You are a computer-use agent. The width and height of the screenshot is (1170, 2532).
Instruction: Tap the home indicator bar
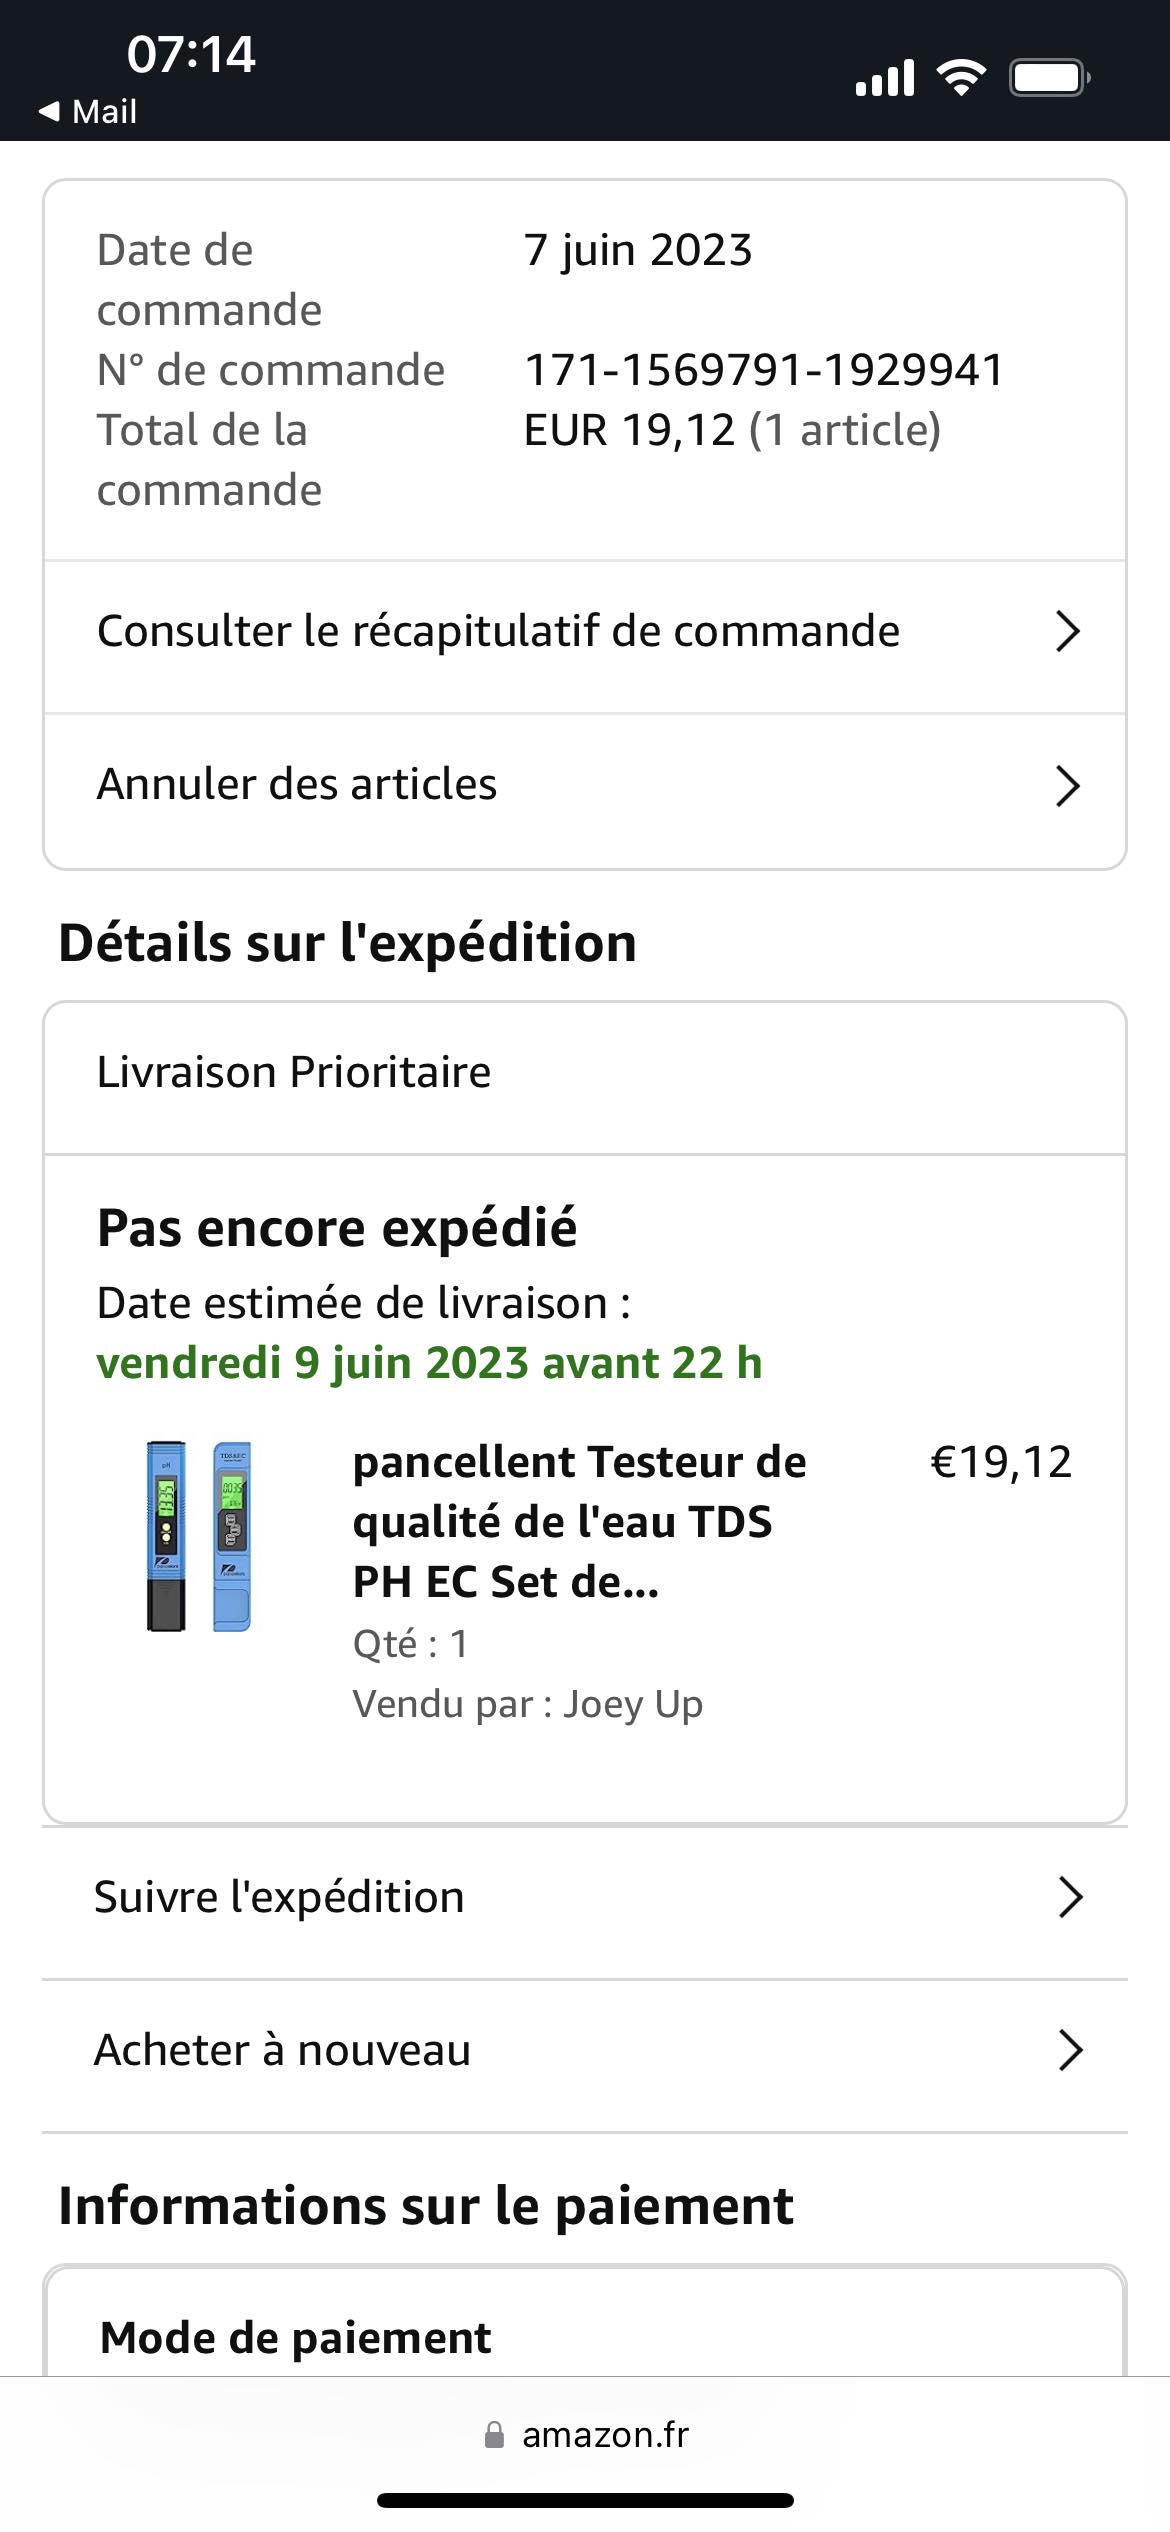[585, 2501]
